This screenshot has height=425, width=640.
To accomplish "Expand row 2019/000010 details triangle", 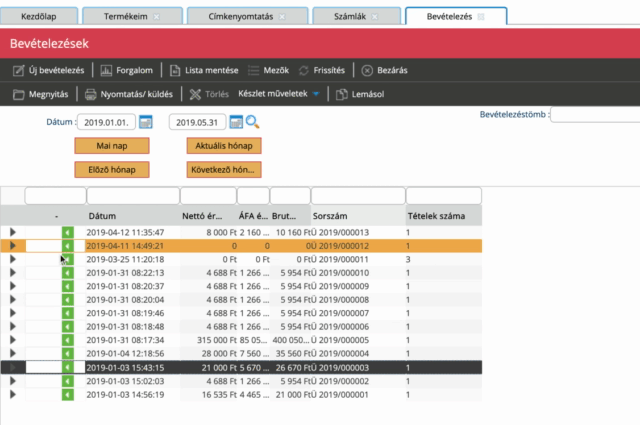I will 13,273.
